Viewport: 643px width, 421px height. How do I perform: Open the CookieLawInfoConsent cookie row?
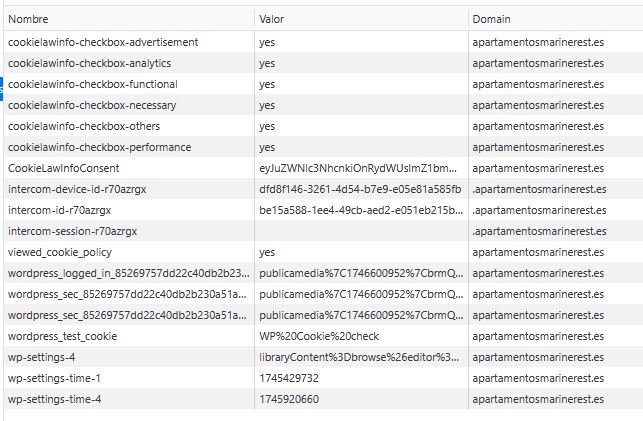(x=323, y=168)
